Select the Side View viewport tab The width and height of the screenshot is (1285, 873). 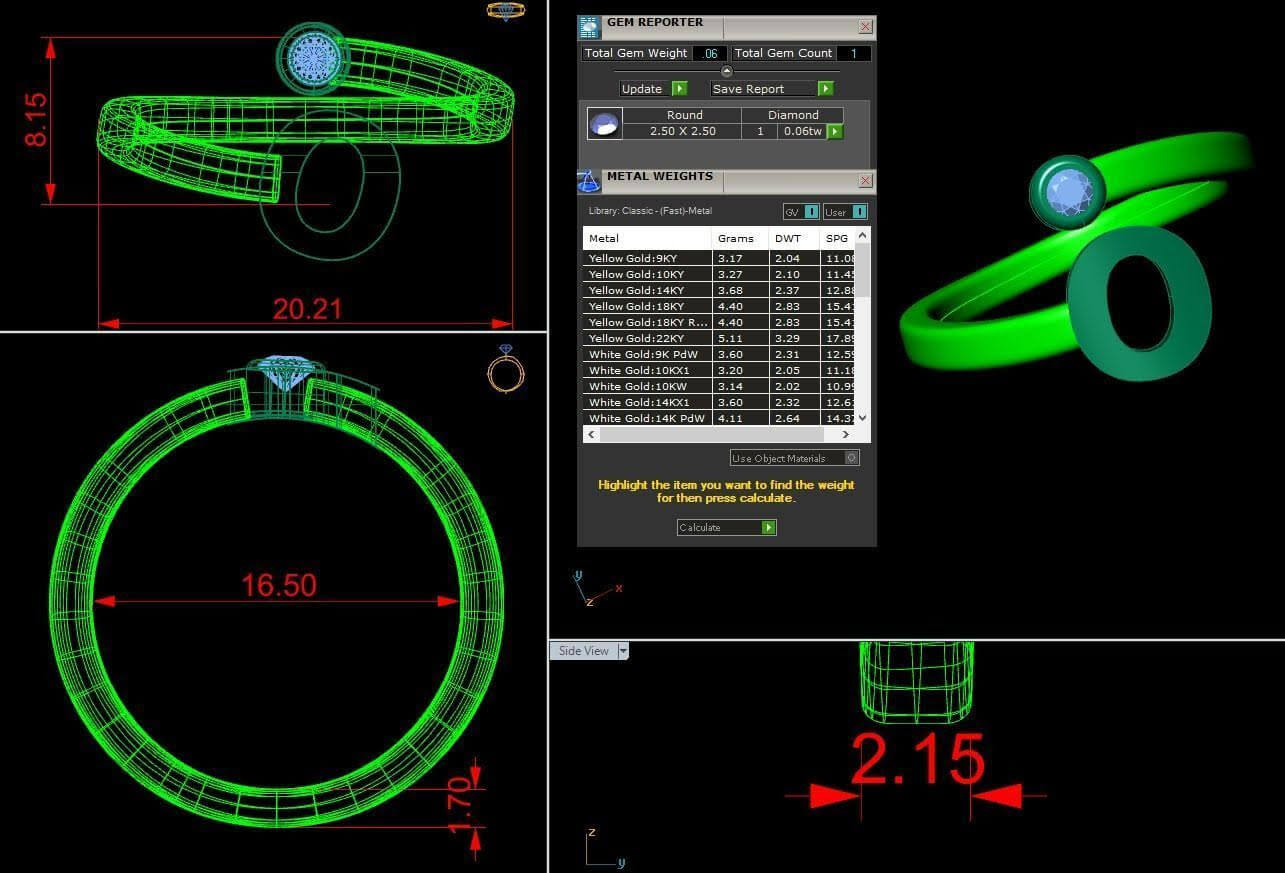click(x=583, y=651)
